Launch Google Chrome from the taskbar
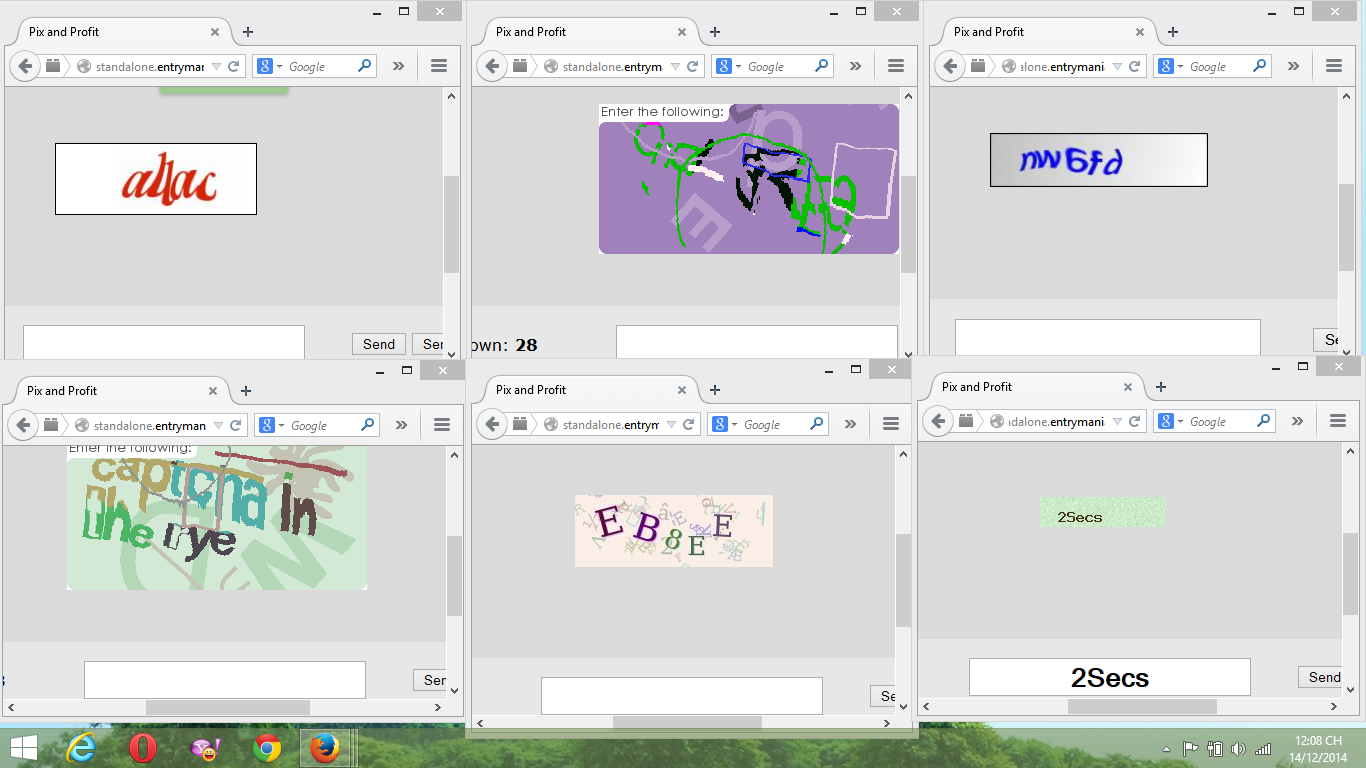Screen dimensions: 1366x768 tap(267, 748)
